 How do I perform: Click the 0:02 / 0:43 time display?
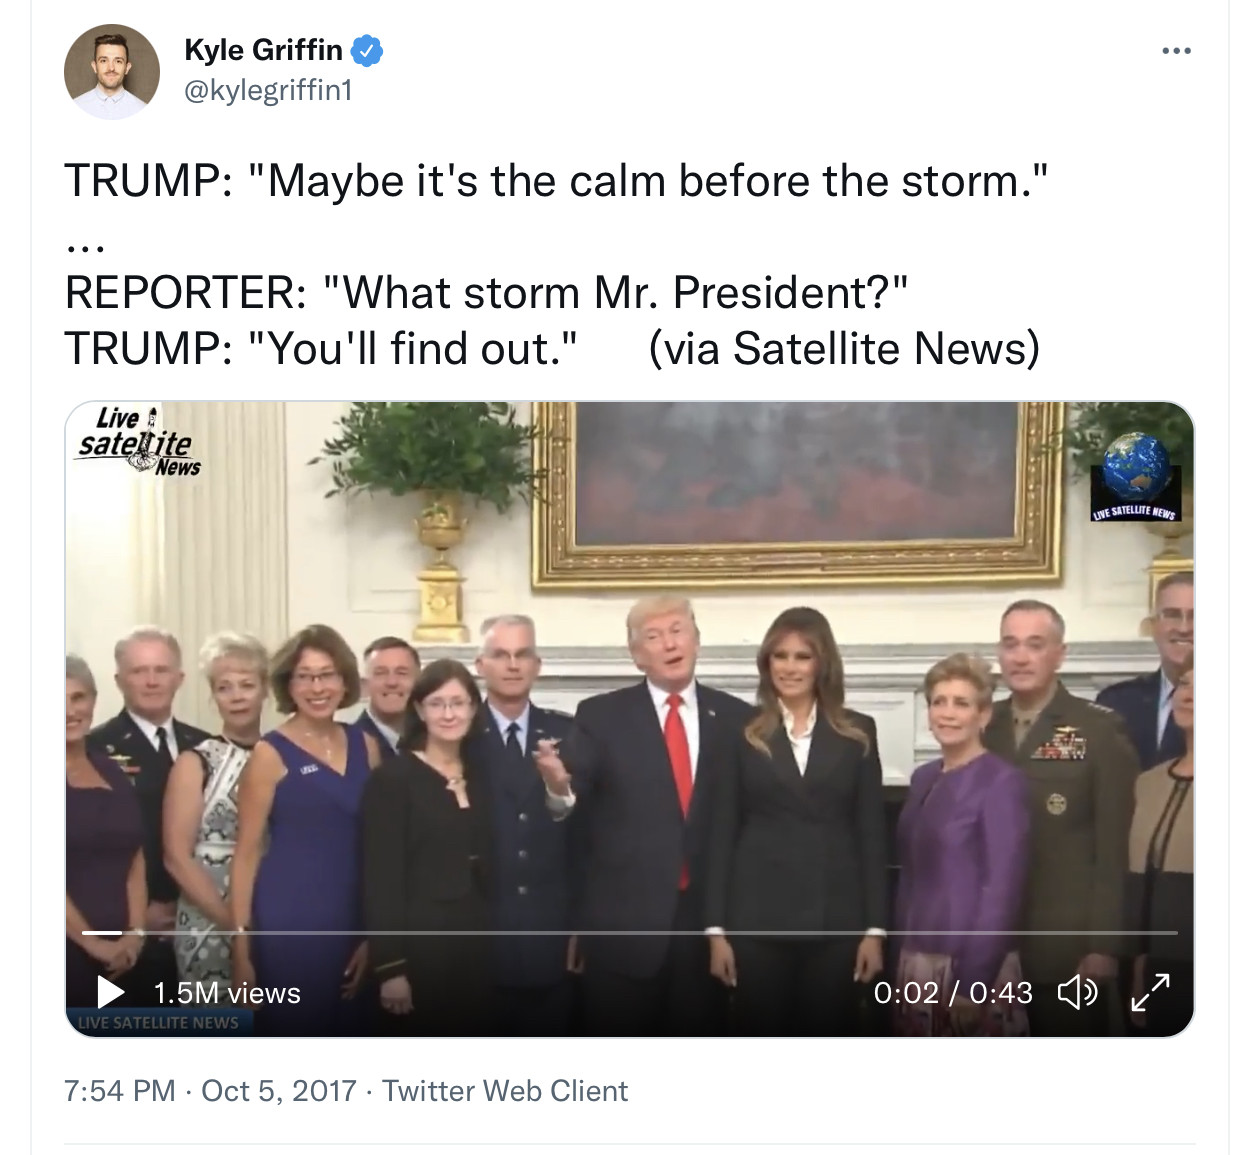[x=952, y=992]
